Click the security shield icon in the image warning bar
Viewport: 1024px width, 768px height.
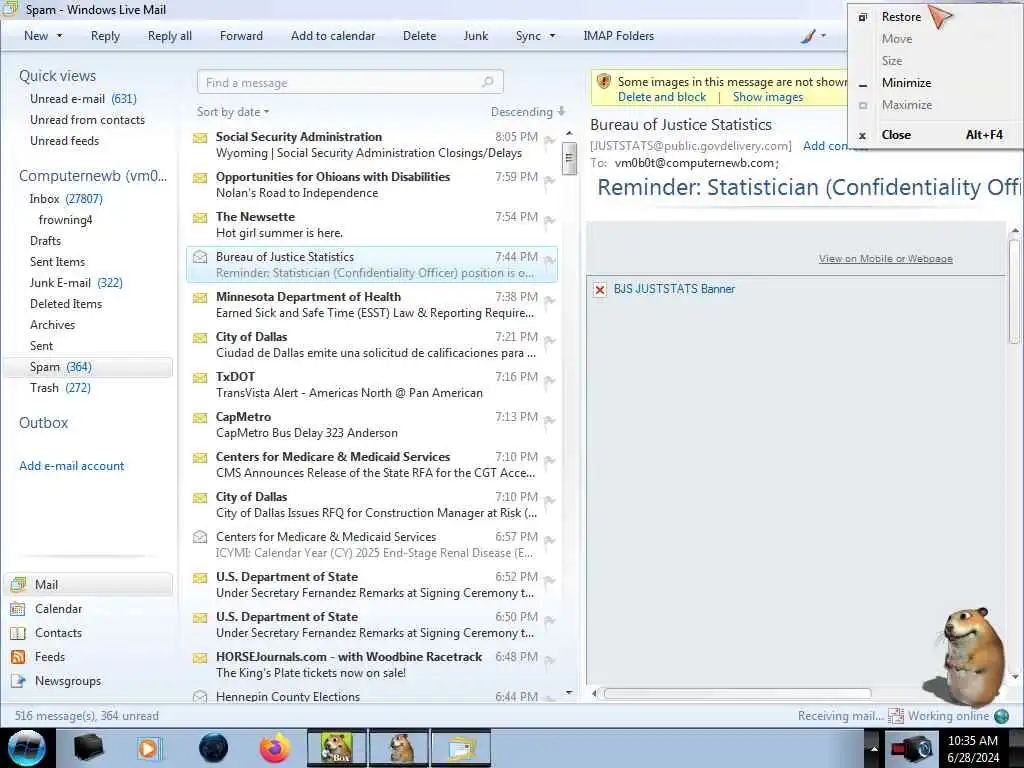[604, 82]
